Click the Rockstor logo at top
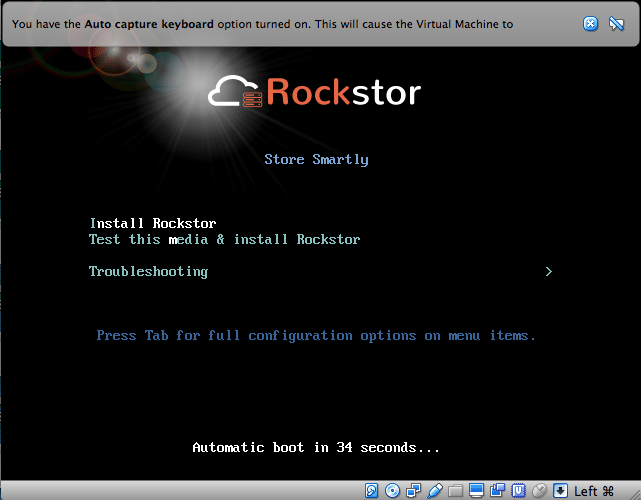Screen dimensions: 641x500 point(315,93)
